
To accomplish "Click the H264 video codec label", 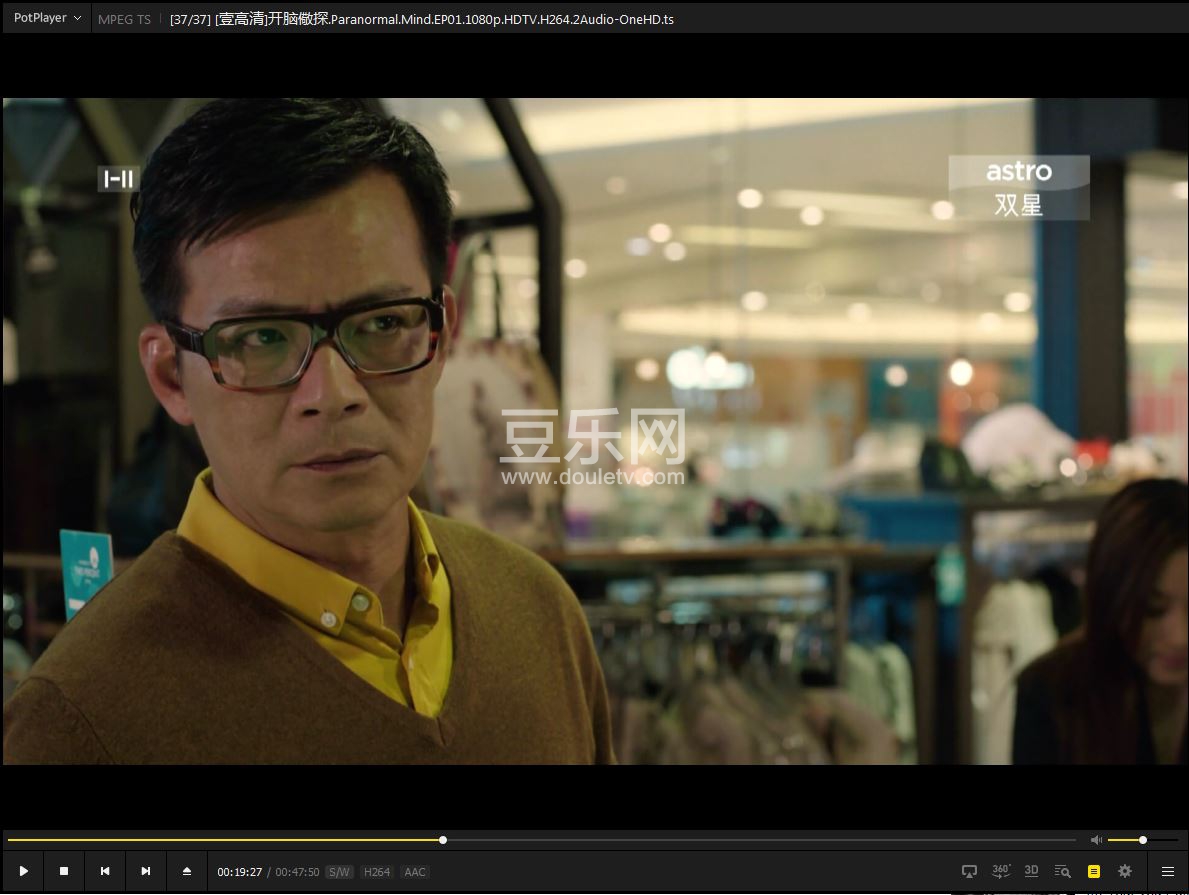I will click(x=377, y=872).
